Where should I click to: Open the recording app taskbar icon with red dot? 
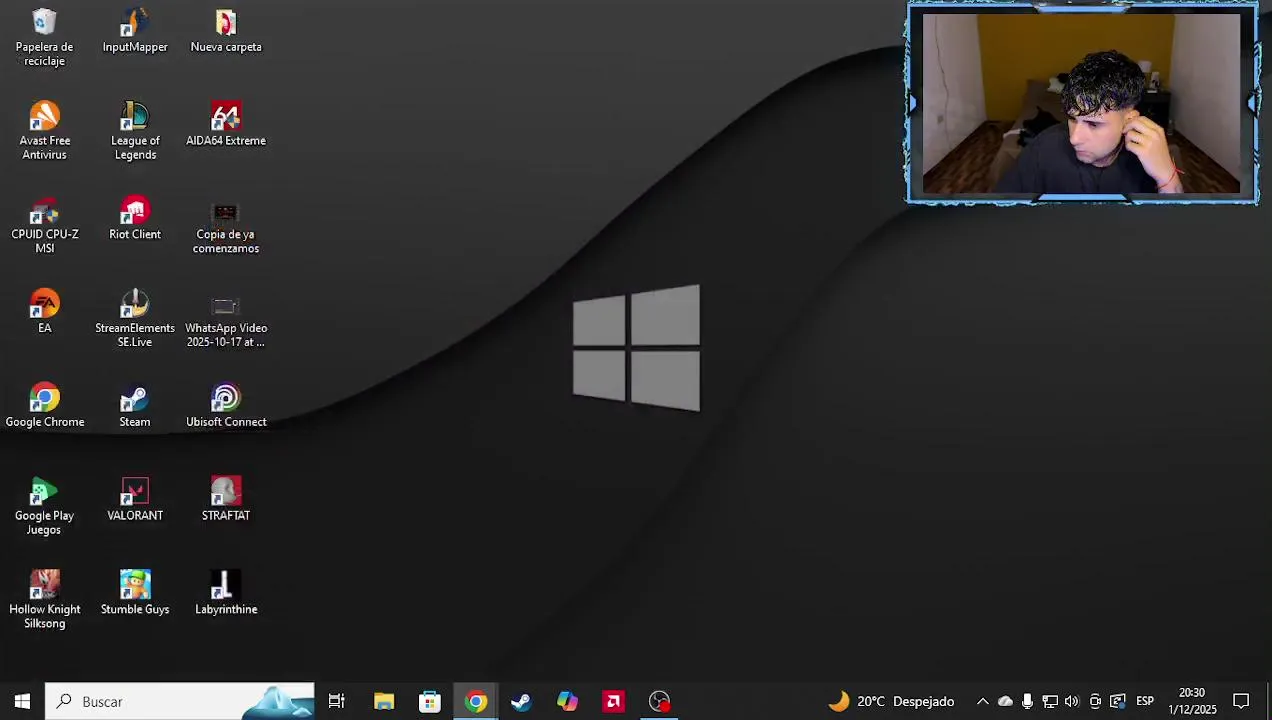pos(660,701)
